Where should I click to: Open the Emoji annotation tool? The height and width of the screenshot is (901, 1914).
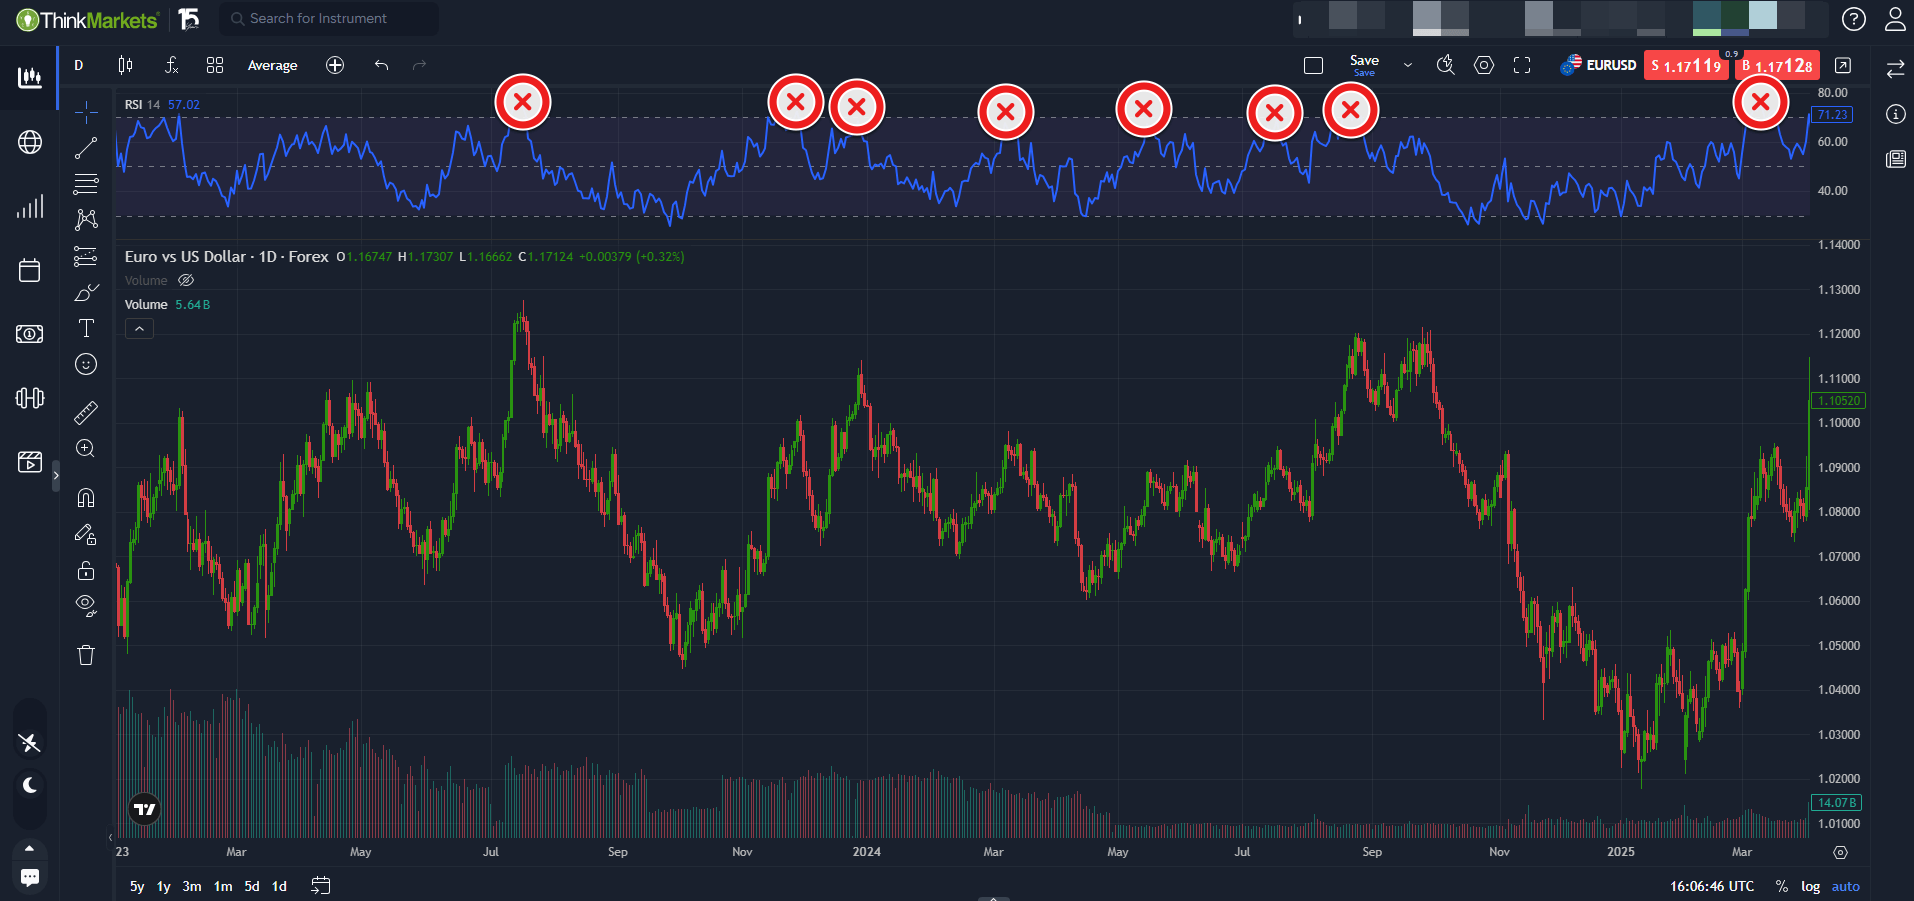point(86,364)
